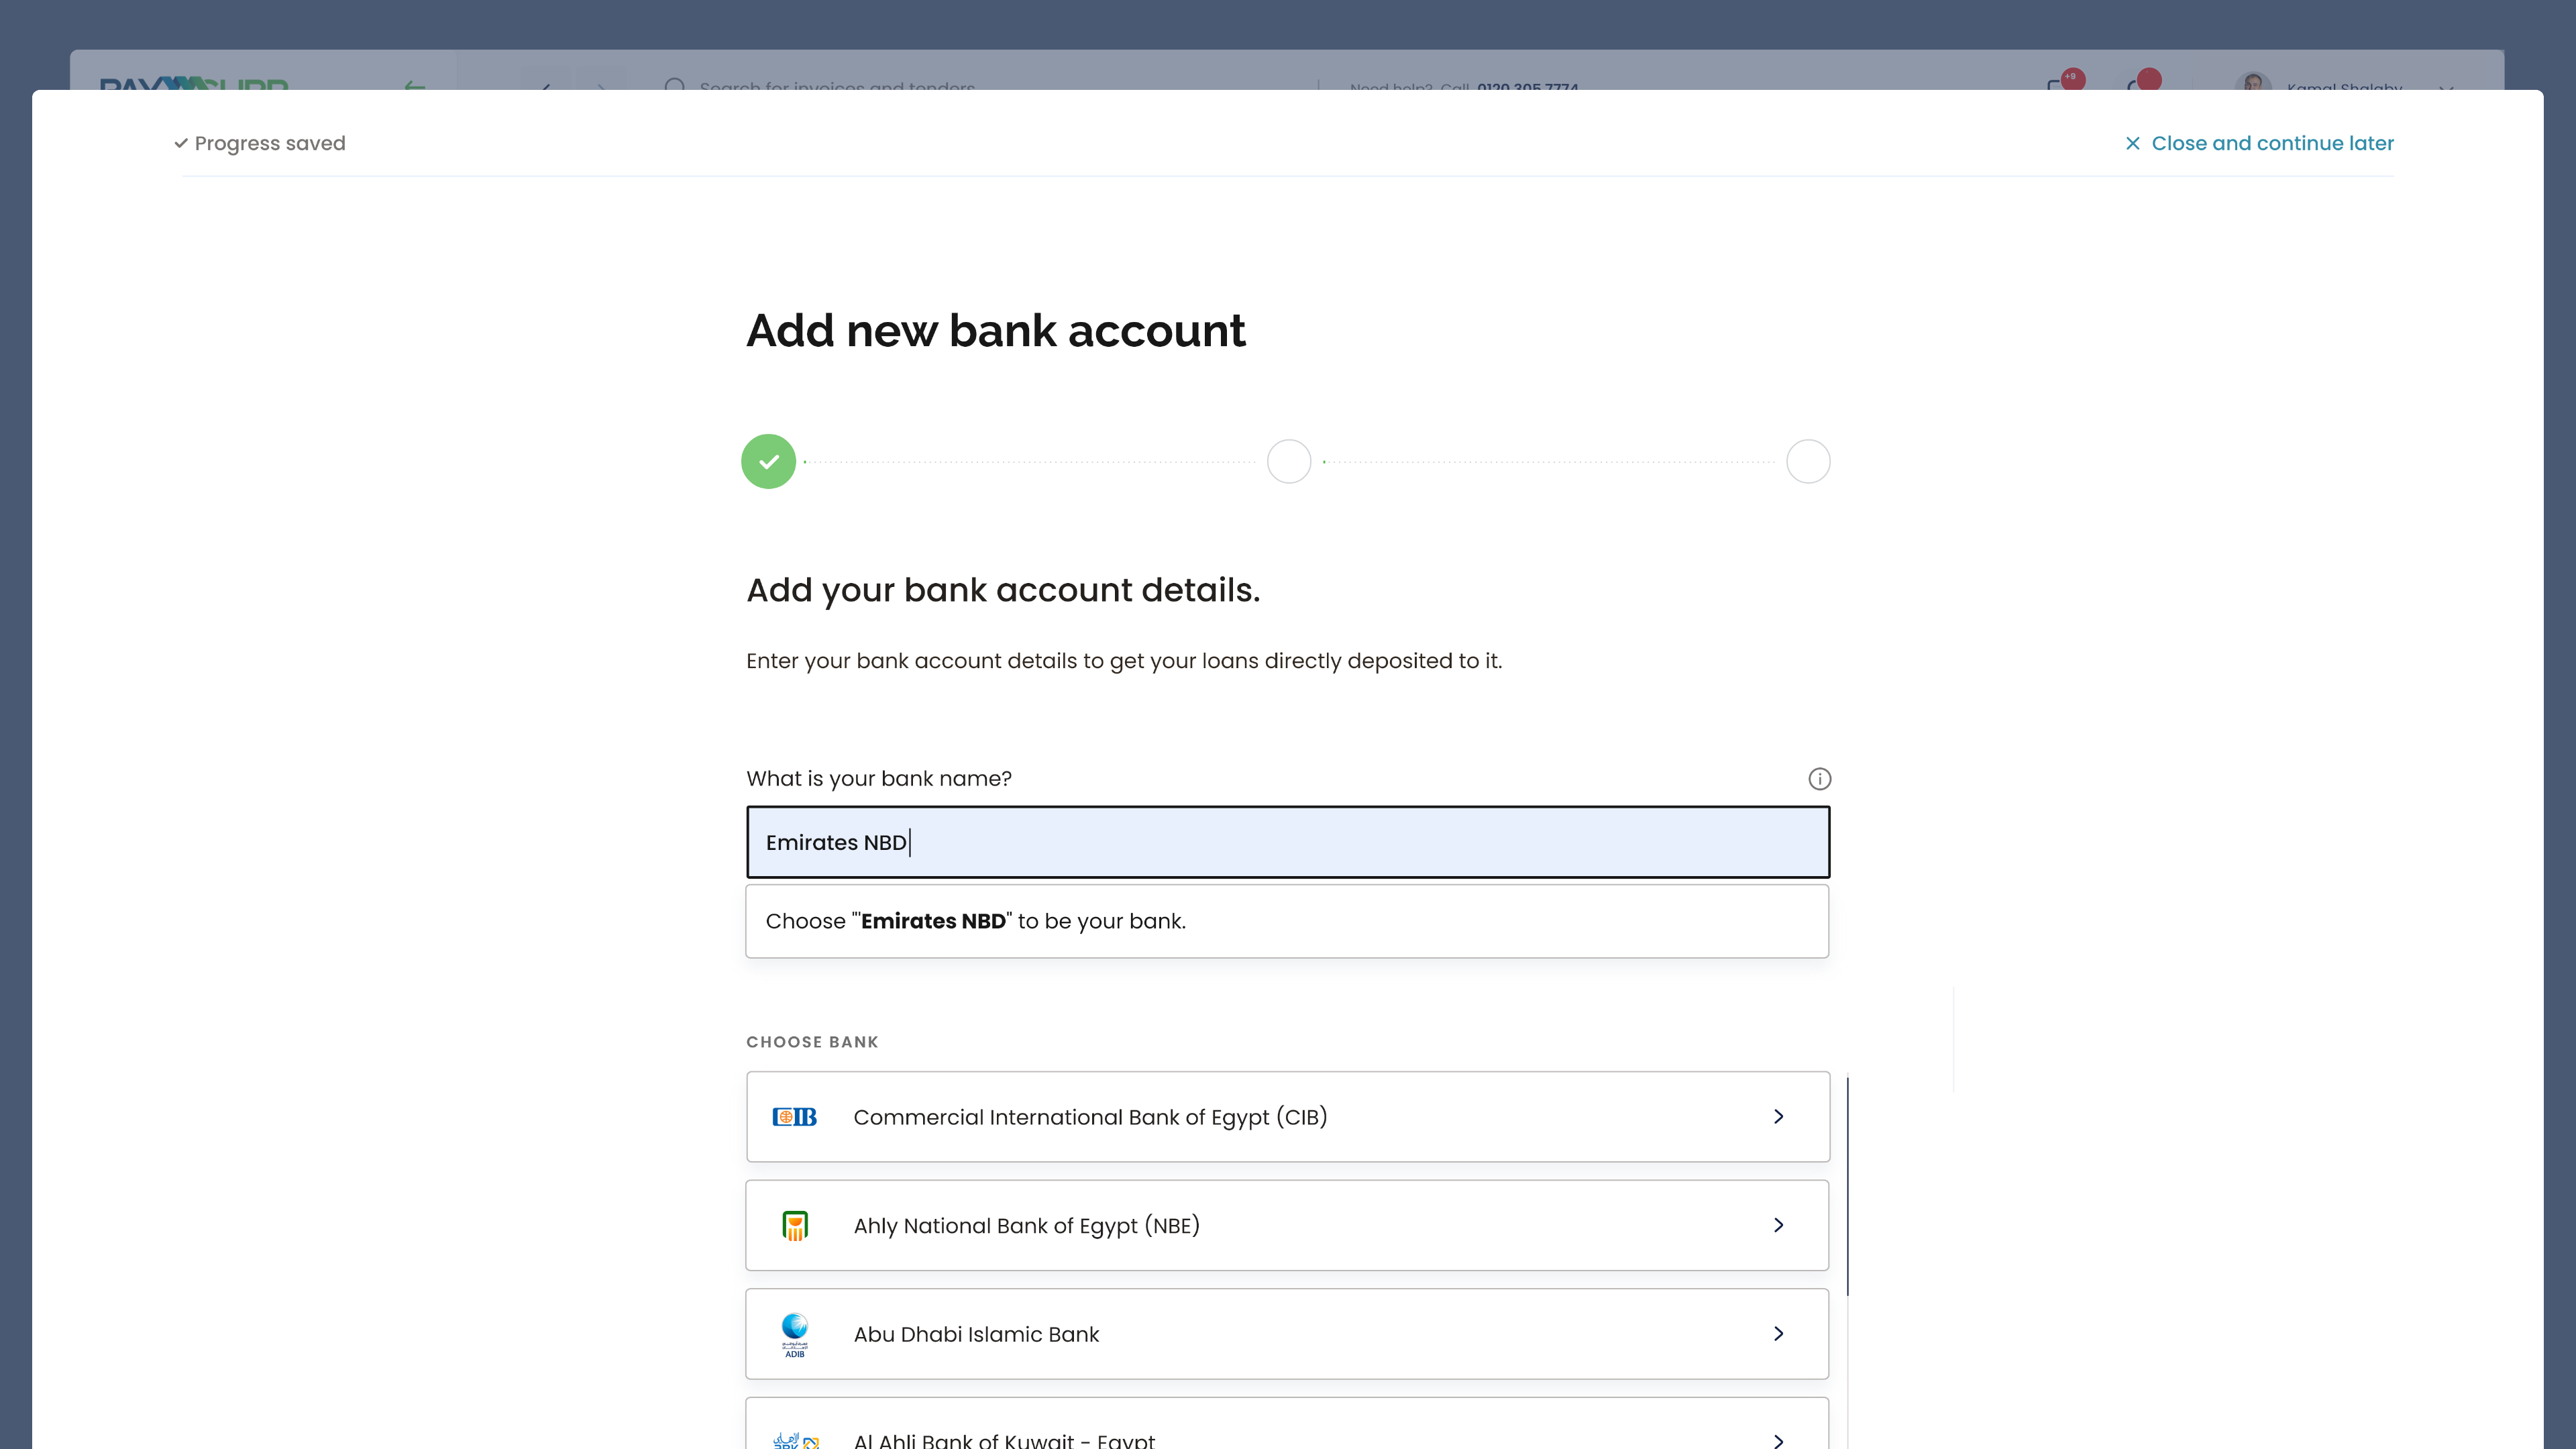Click the NBE bank logo icon

pos(795,1226)
